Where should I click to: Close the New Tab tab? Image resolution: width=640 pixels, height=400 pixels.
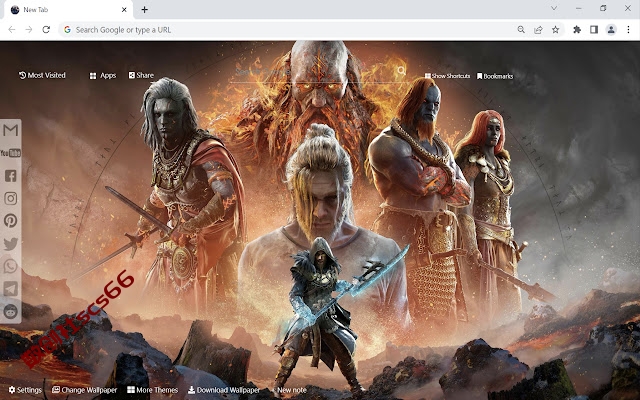tap(124, 9)
